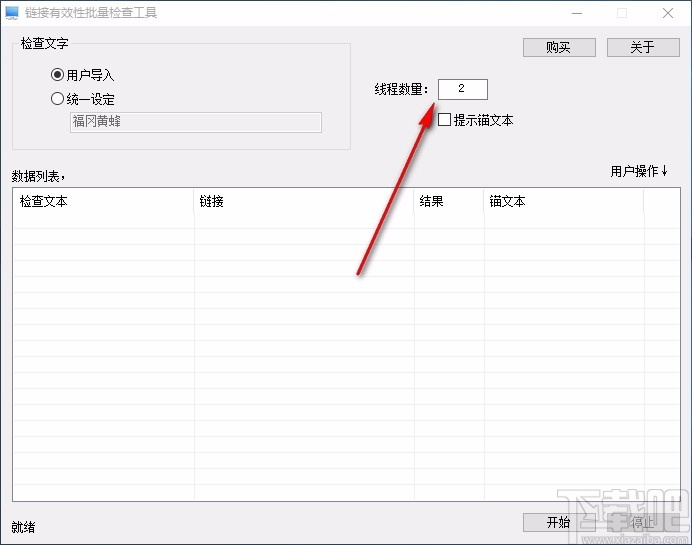Start checking with the 开始 button

(559, 522)
